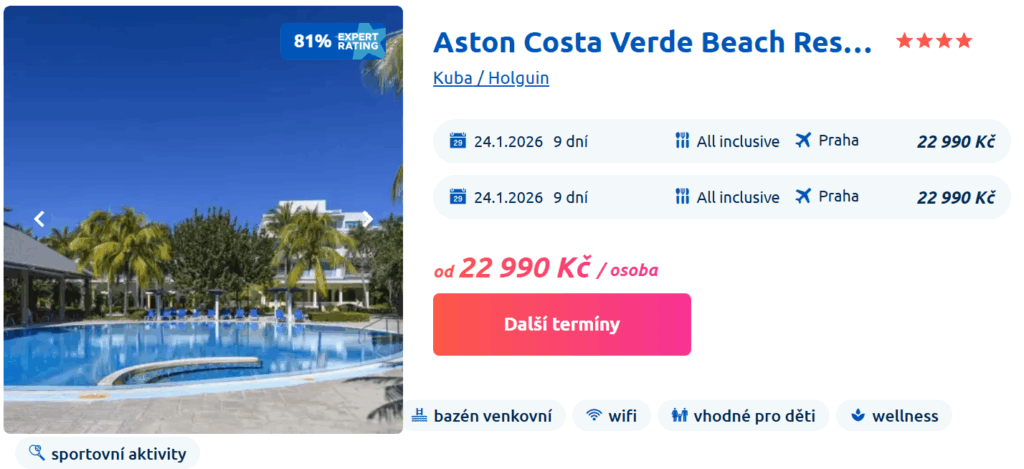This screenshot has width=1024, height=469.
Task: Open the Další termíny button
Action: coord(561,324)
